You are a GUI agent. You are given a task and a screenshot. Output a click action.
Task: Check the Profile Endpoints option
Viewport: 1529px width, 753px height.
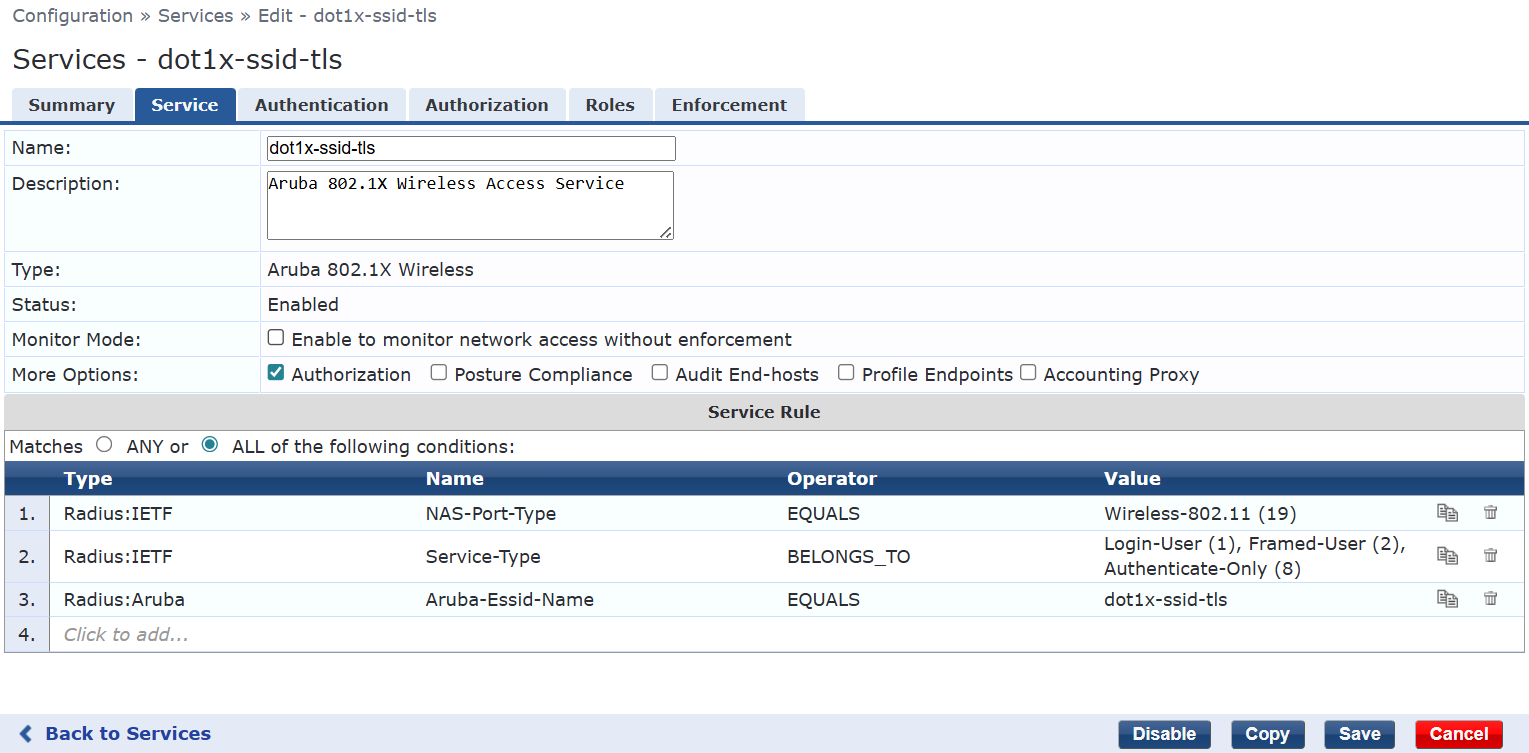point(846,373)
